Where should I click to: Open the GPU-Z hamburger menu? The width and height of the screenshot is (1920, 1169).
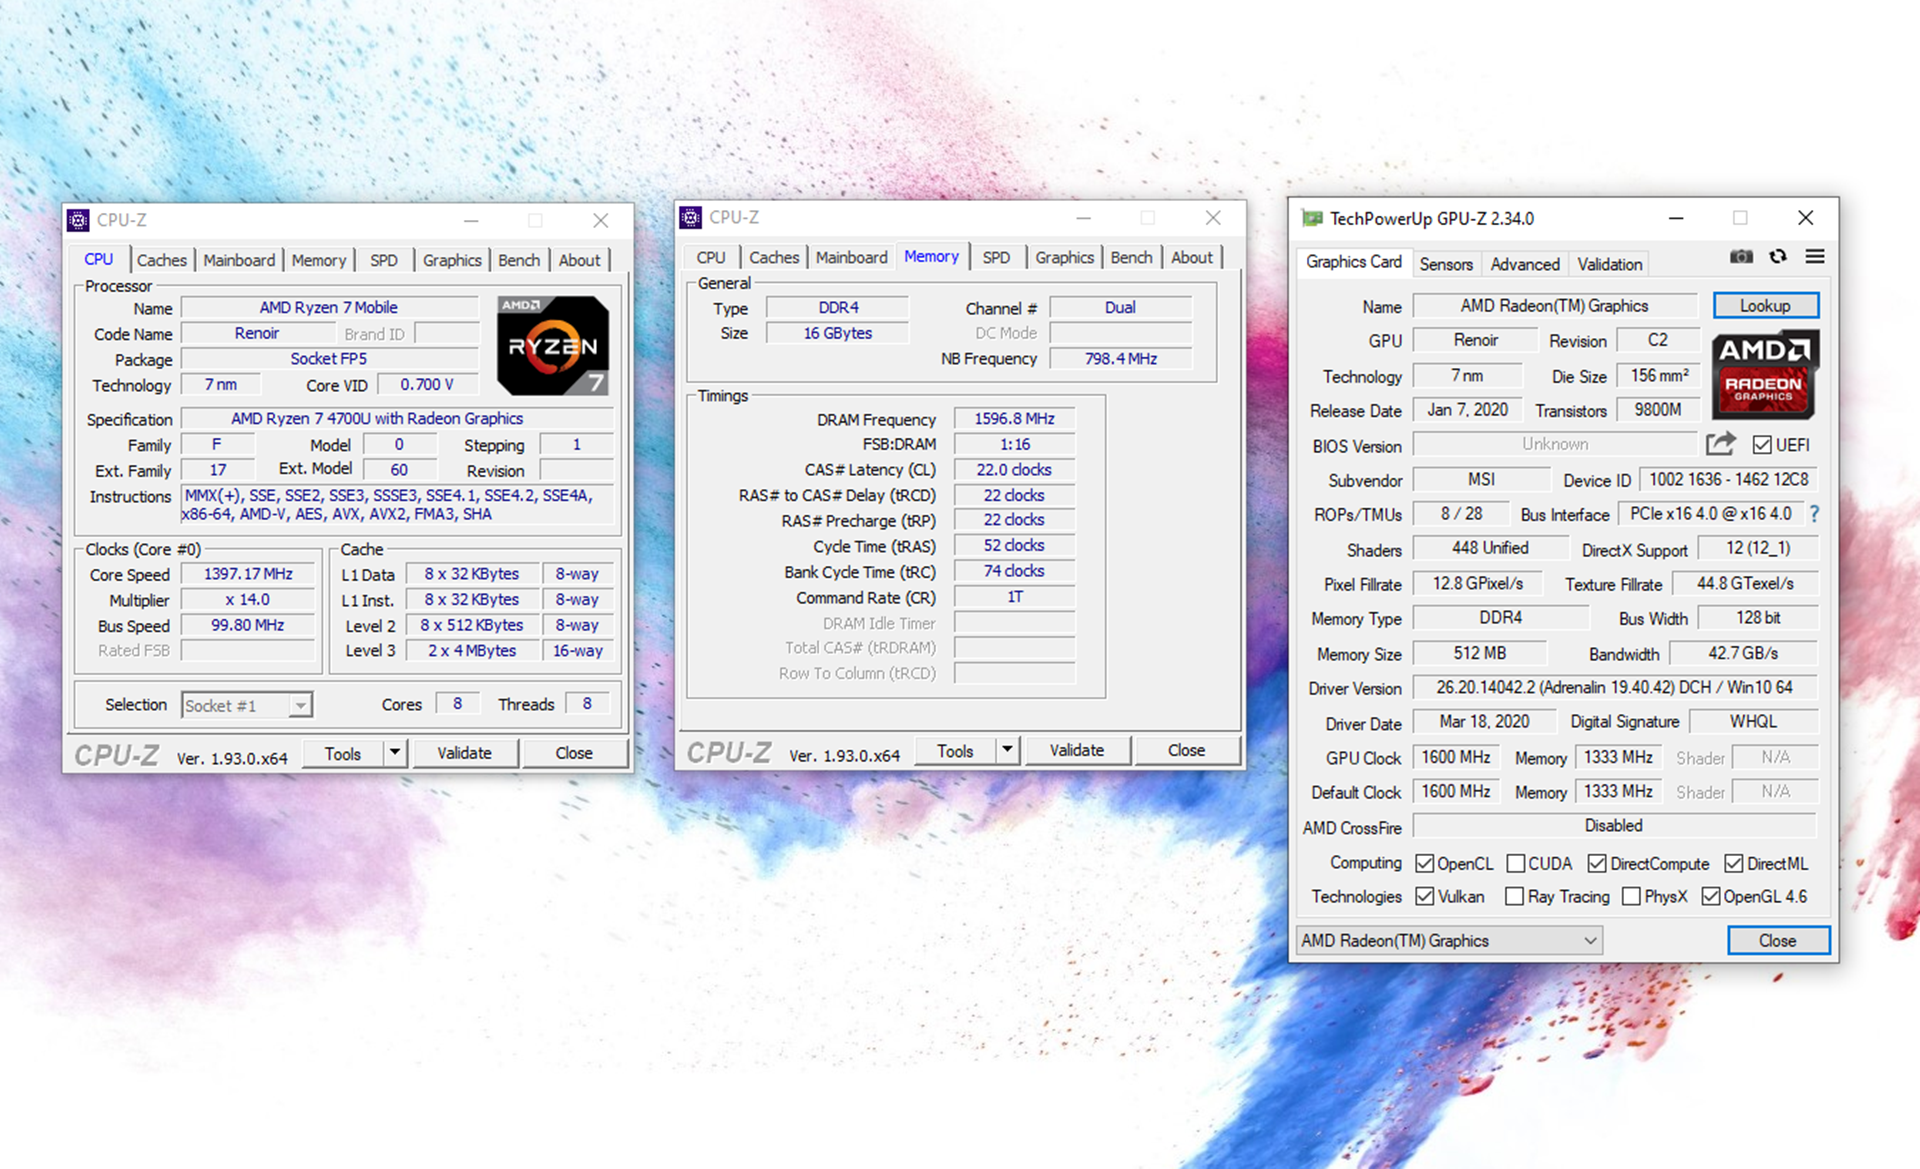click(1815, 257)
